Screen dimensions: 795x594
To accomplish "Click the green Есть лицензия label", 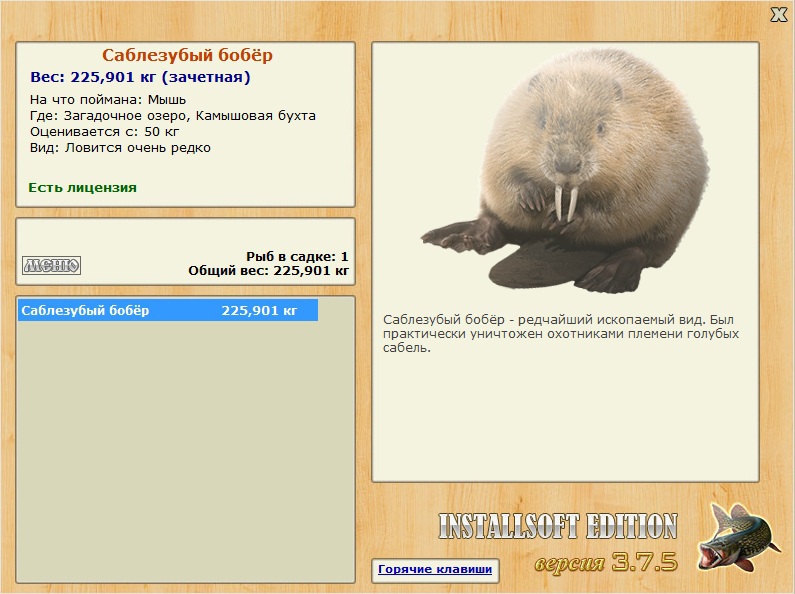I will [x=82, y=188].
